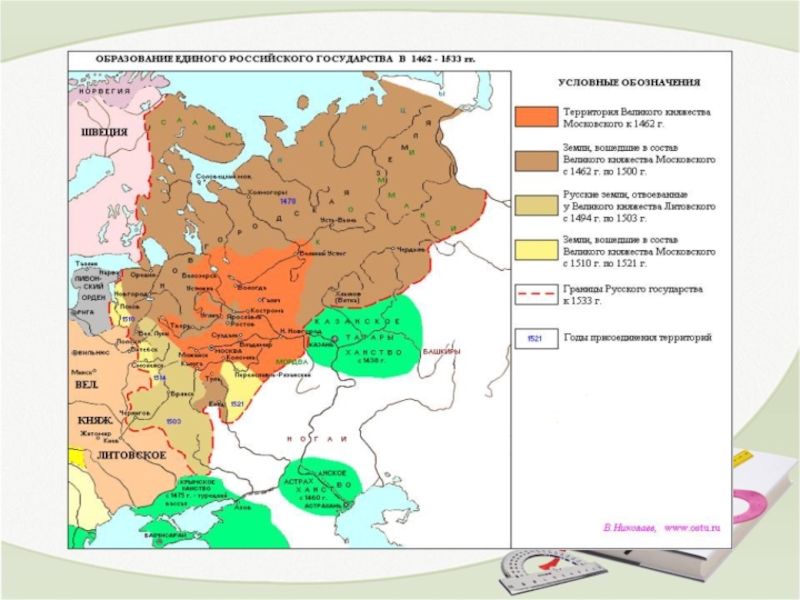
Task: Click the 'Башкиры' label on the map
Action: [441, 351]
